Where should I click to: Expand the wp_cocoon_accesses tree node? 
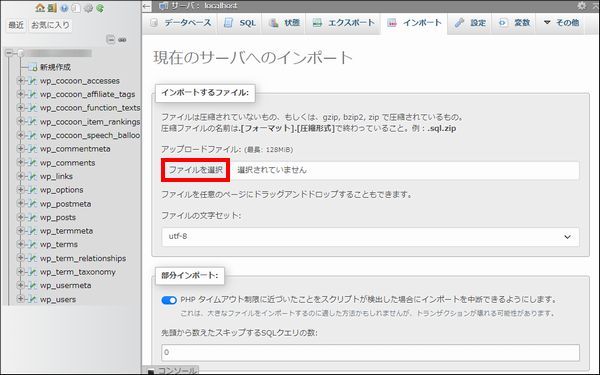point(21,81)
